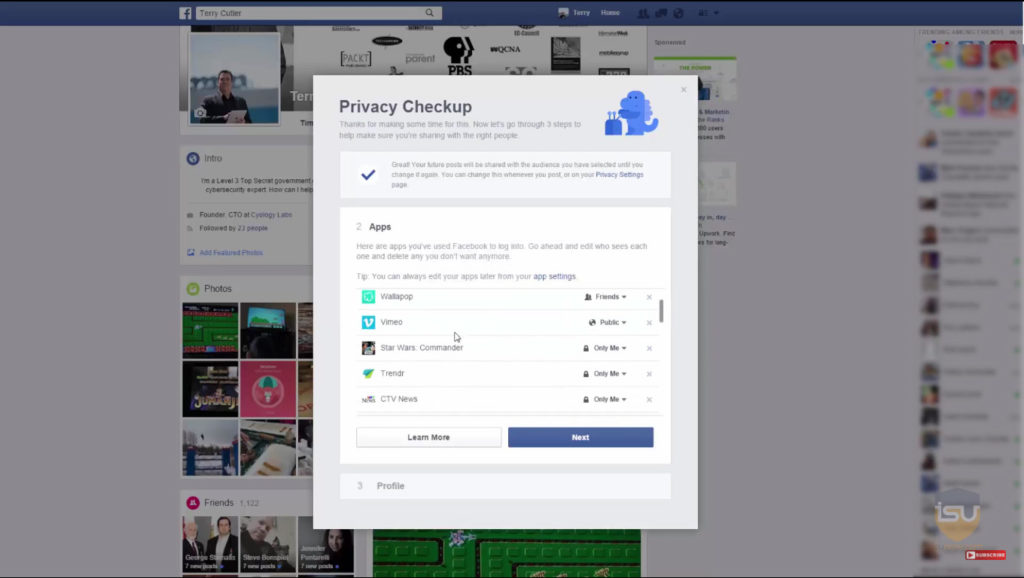
Task: Click the Trendr app icon
Action: click(x=368, y=374)
